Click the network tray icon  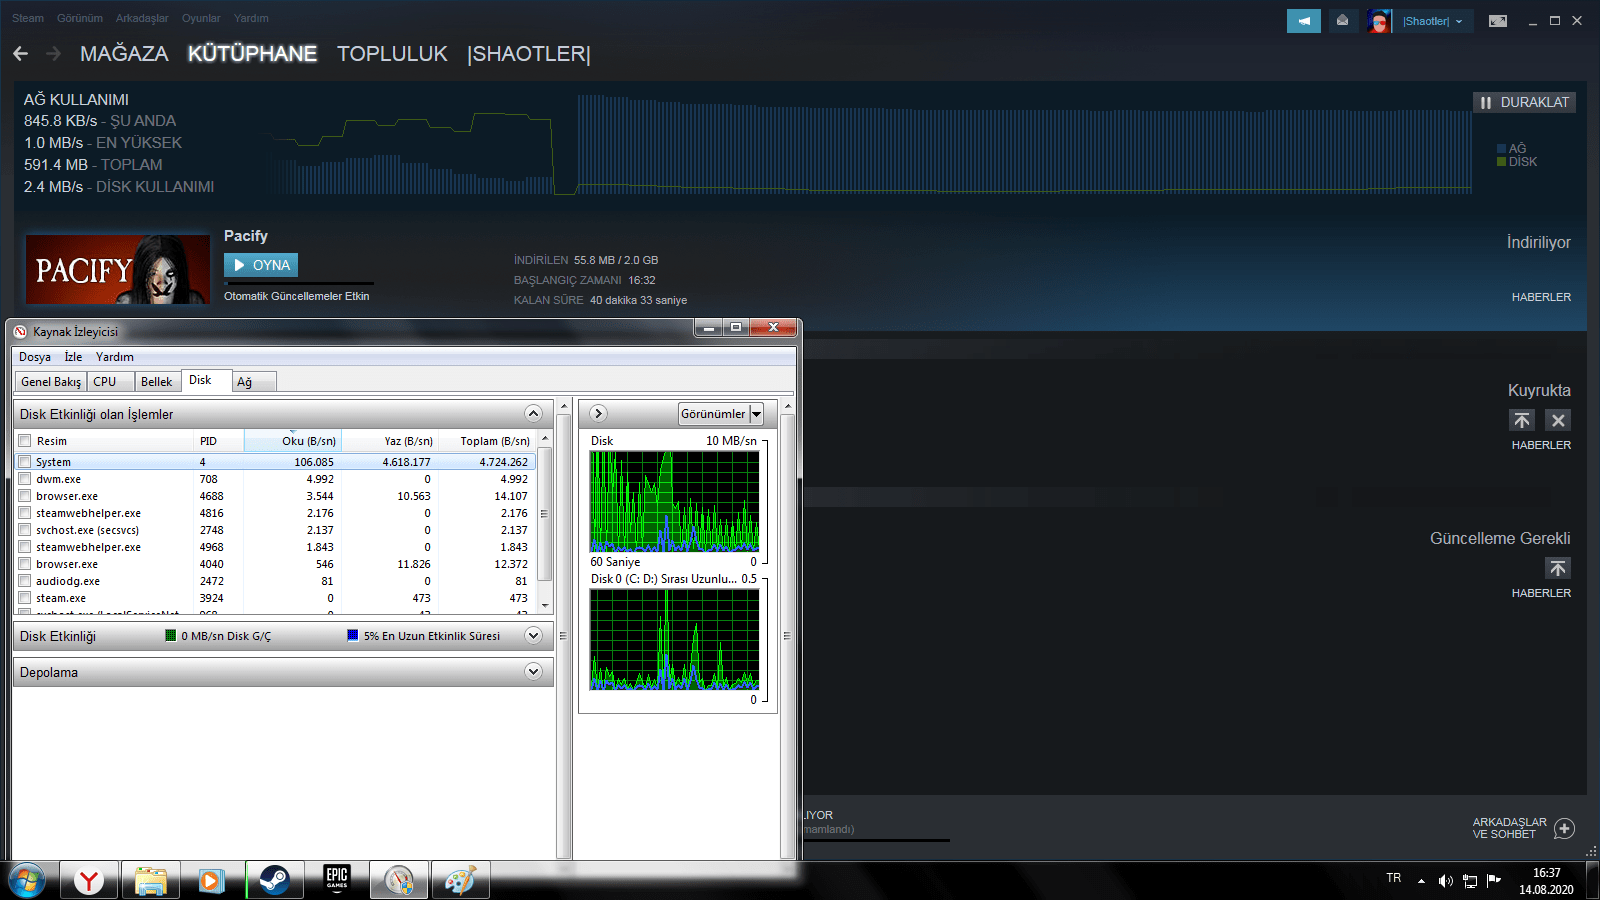pos(1470,881)
